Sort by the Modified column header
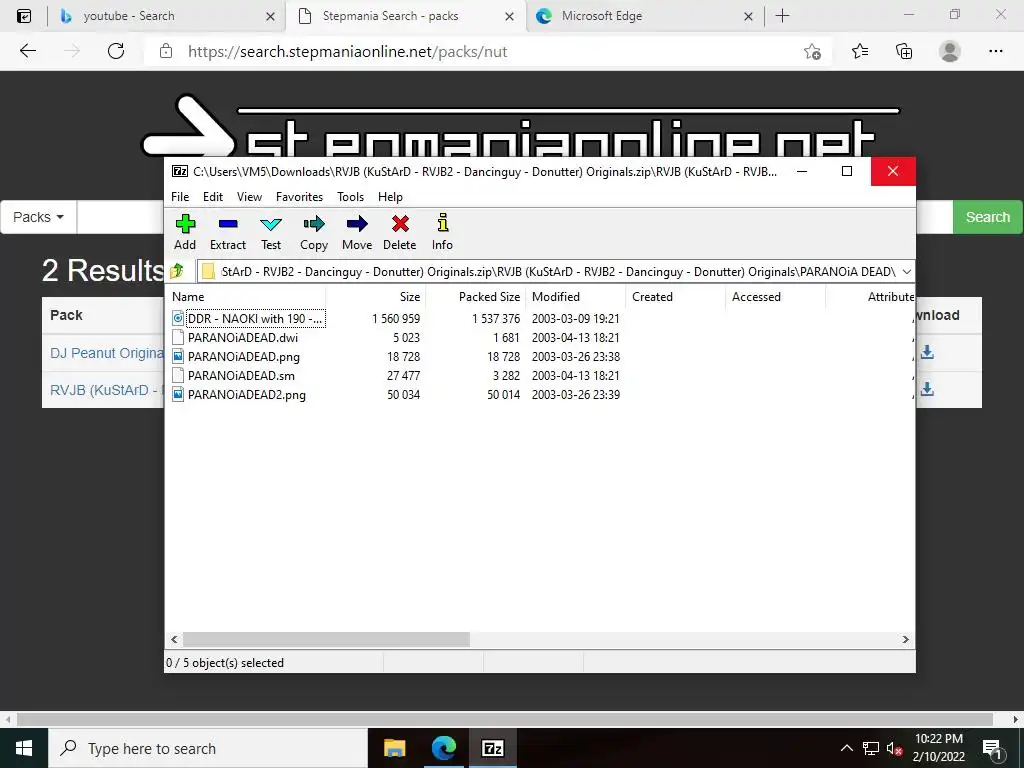The height and width of the screenshot is (768, 1024). (x=576, y=296)
